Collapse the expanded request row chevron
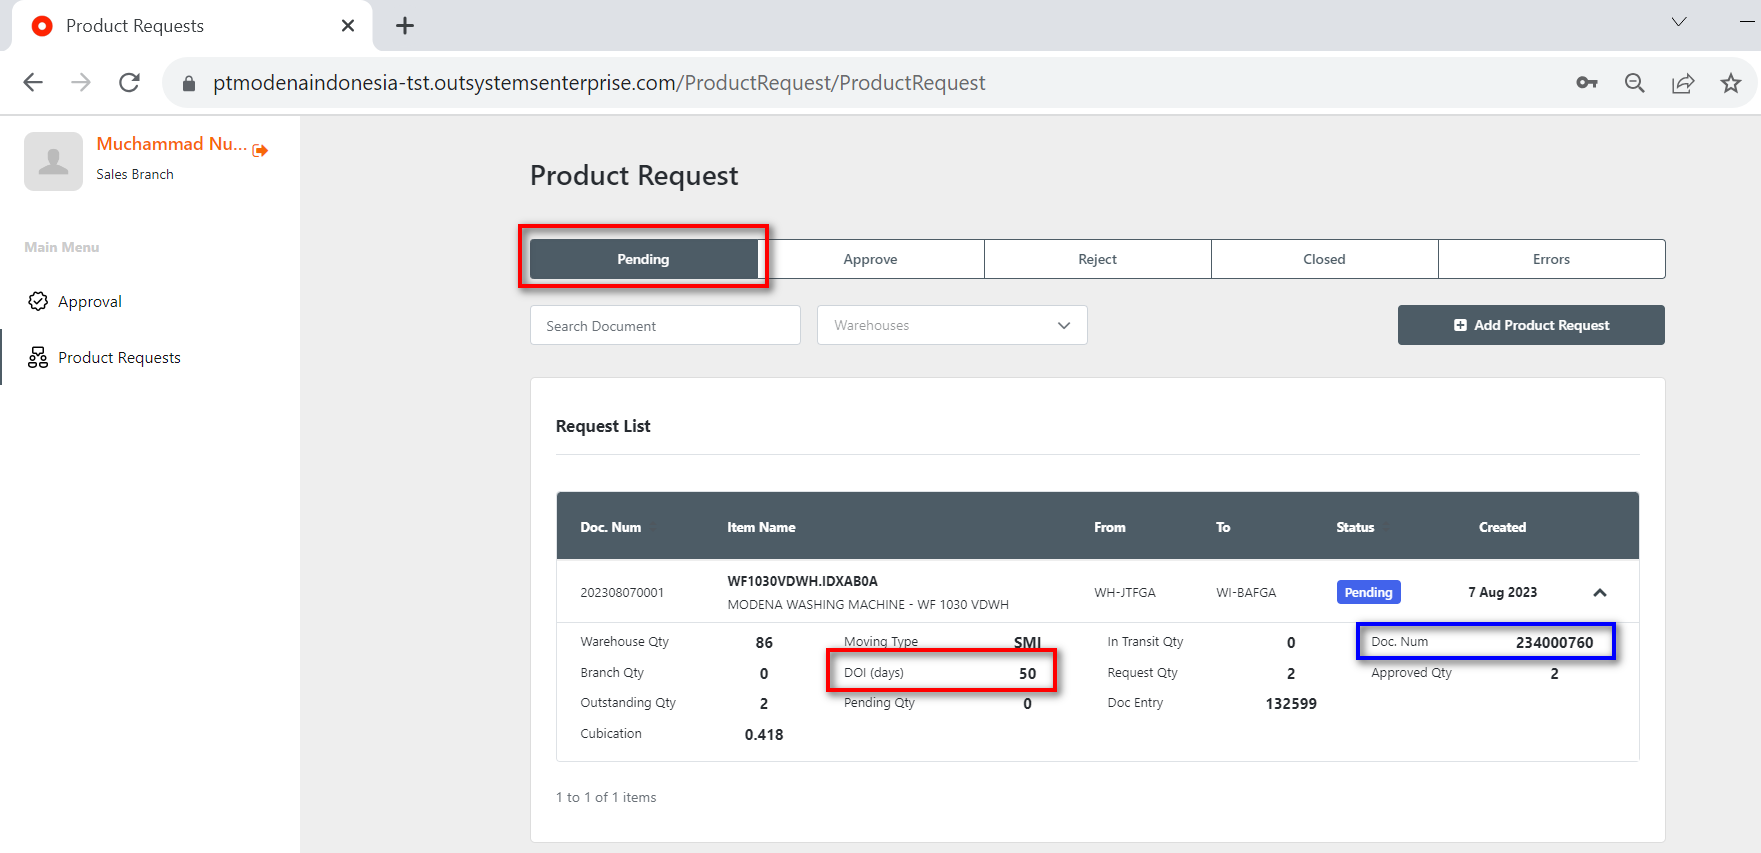Screen dimensions: 1761x853 (1600, 593)
